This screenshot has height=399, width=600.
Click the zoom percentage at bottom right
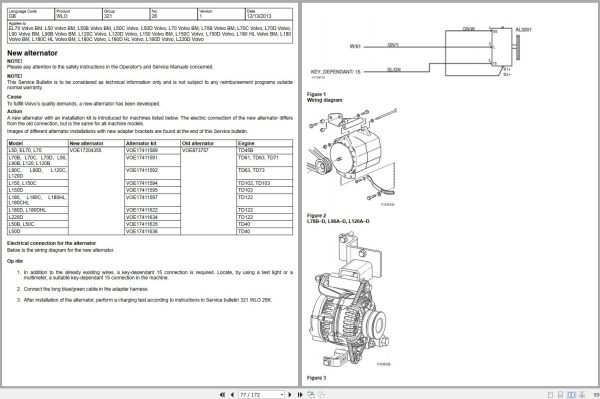(597, 394)
